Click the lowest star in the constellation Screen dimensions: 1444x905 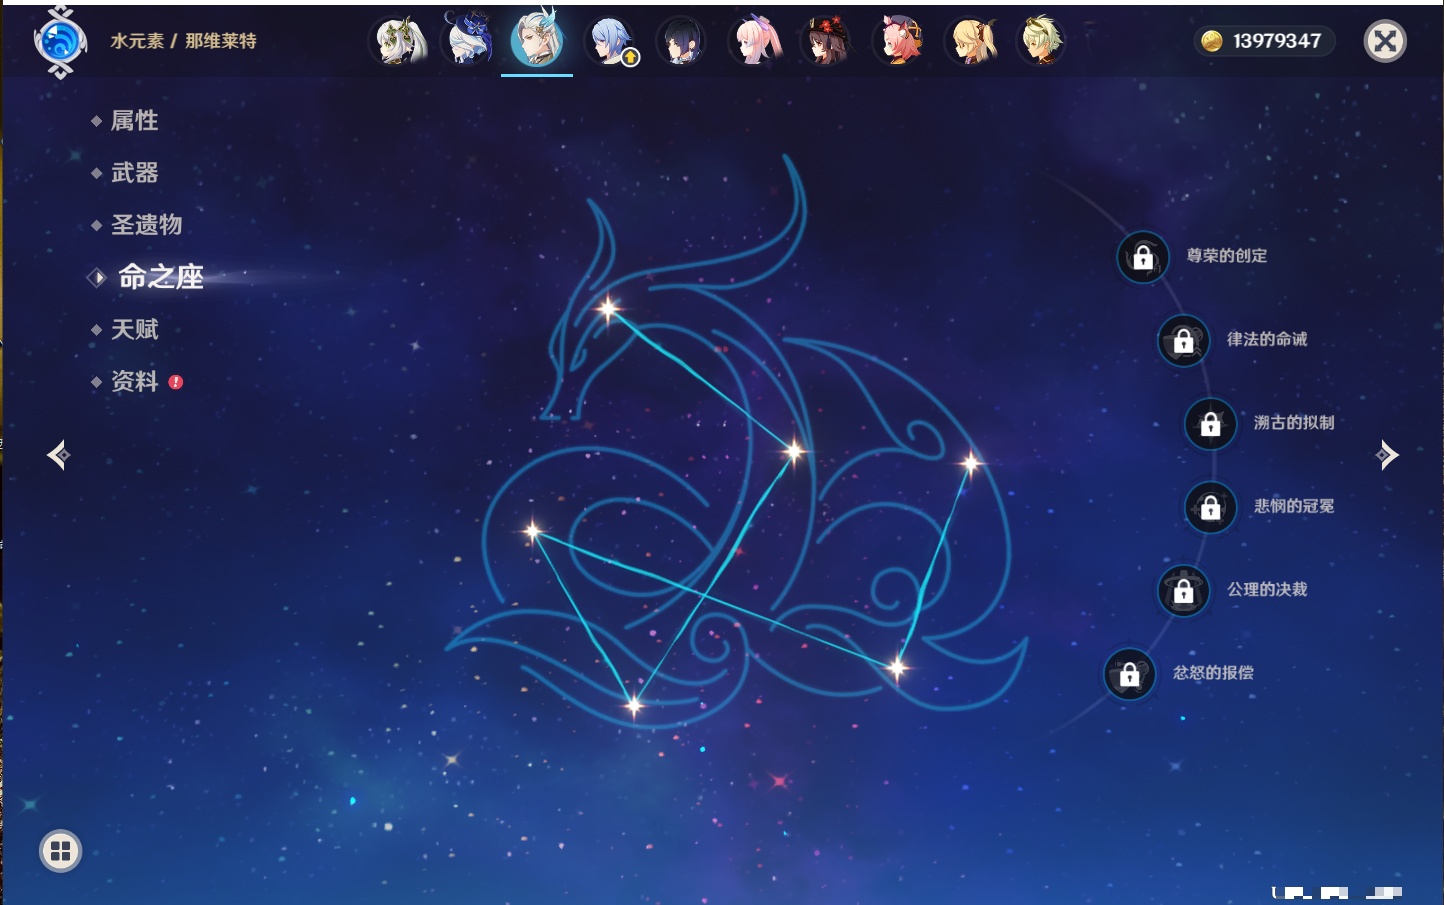(633, 706)
